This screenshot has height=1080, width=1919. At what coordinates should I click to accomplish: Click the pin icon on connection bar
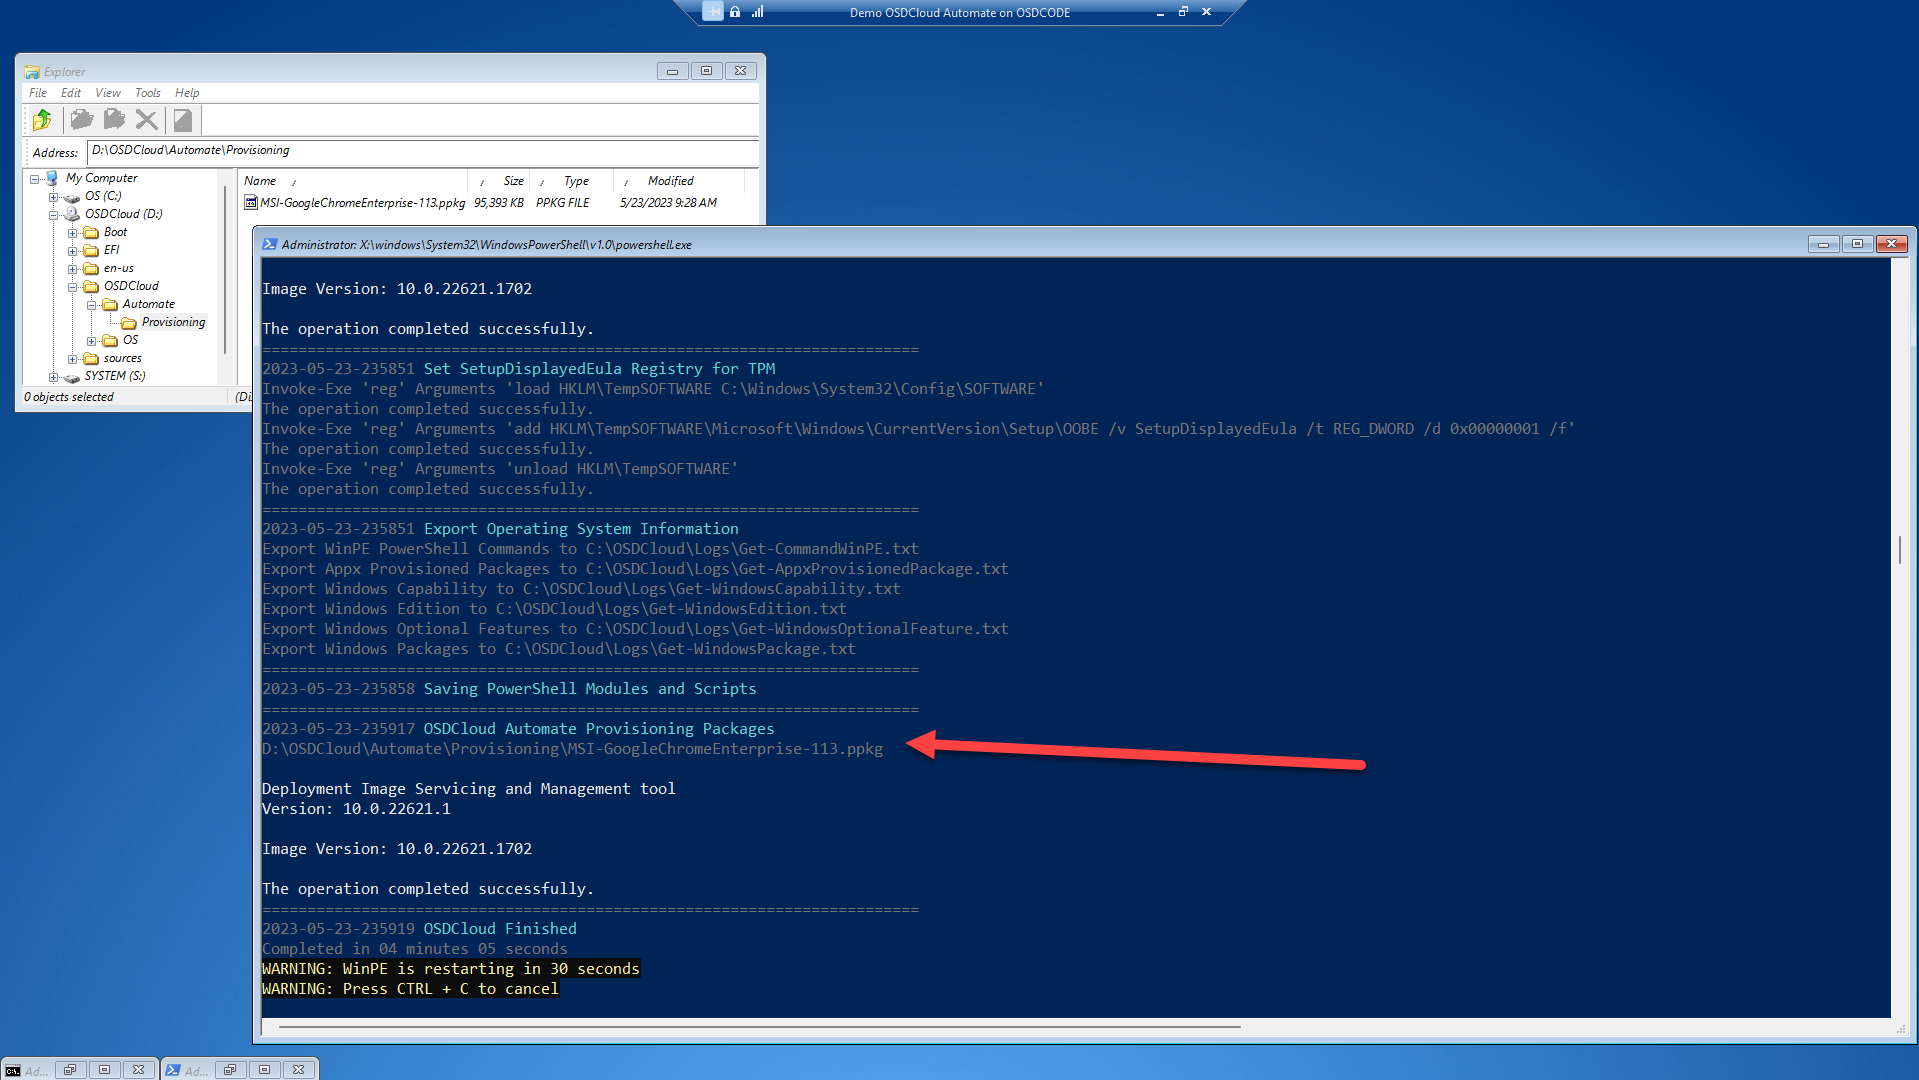(712, 12)
